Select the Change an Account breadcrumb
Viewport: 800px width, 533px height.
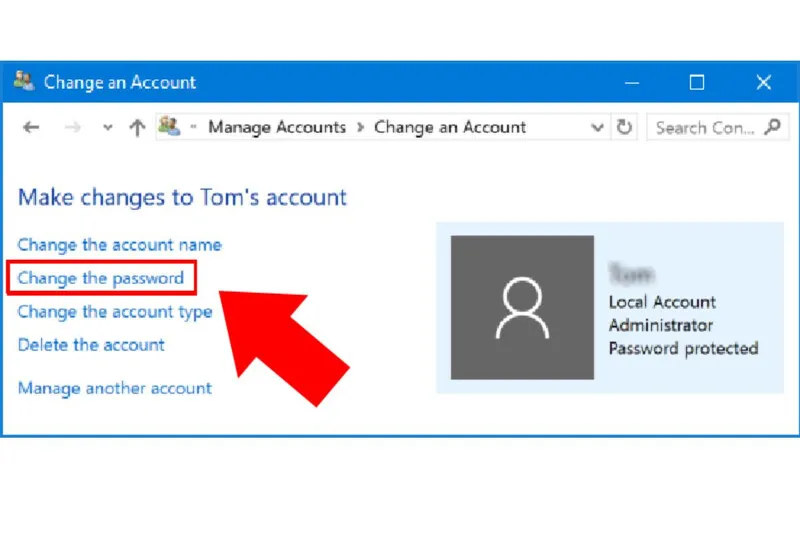click(x=449, y=127)
